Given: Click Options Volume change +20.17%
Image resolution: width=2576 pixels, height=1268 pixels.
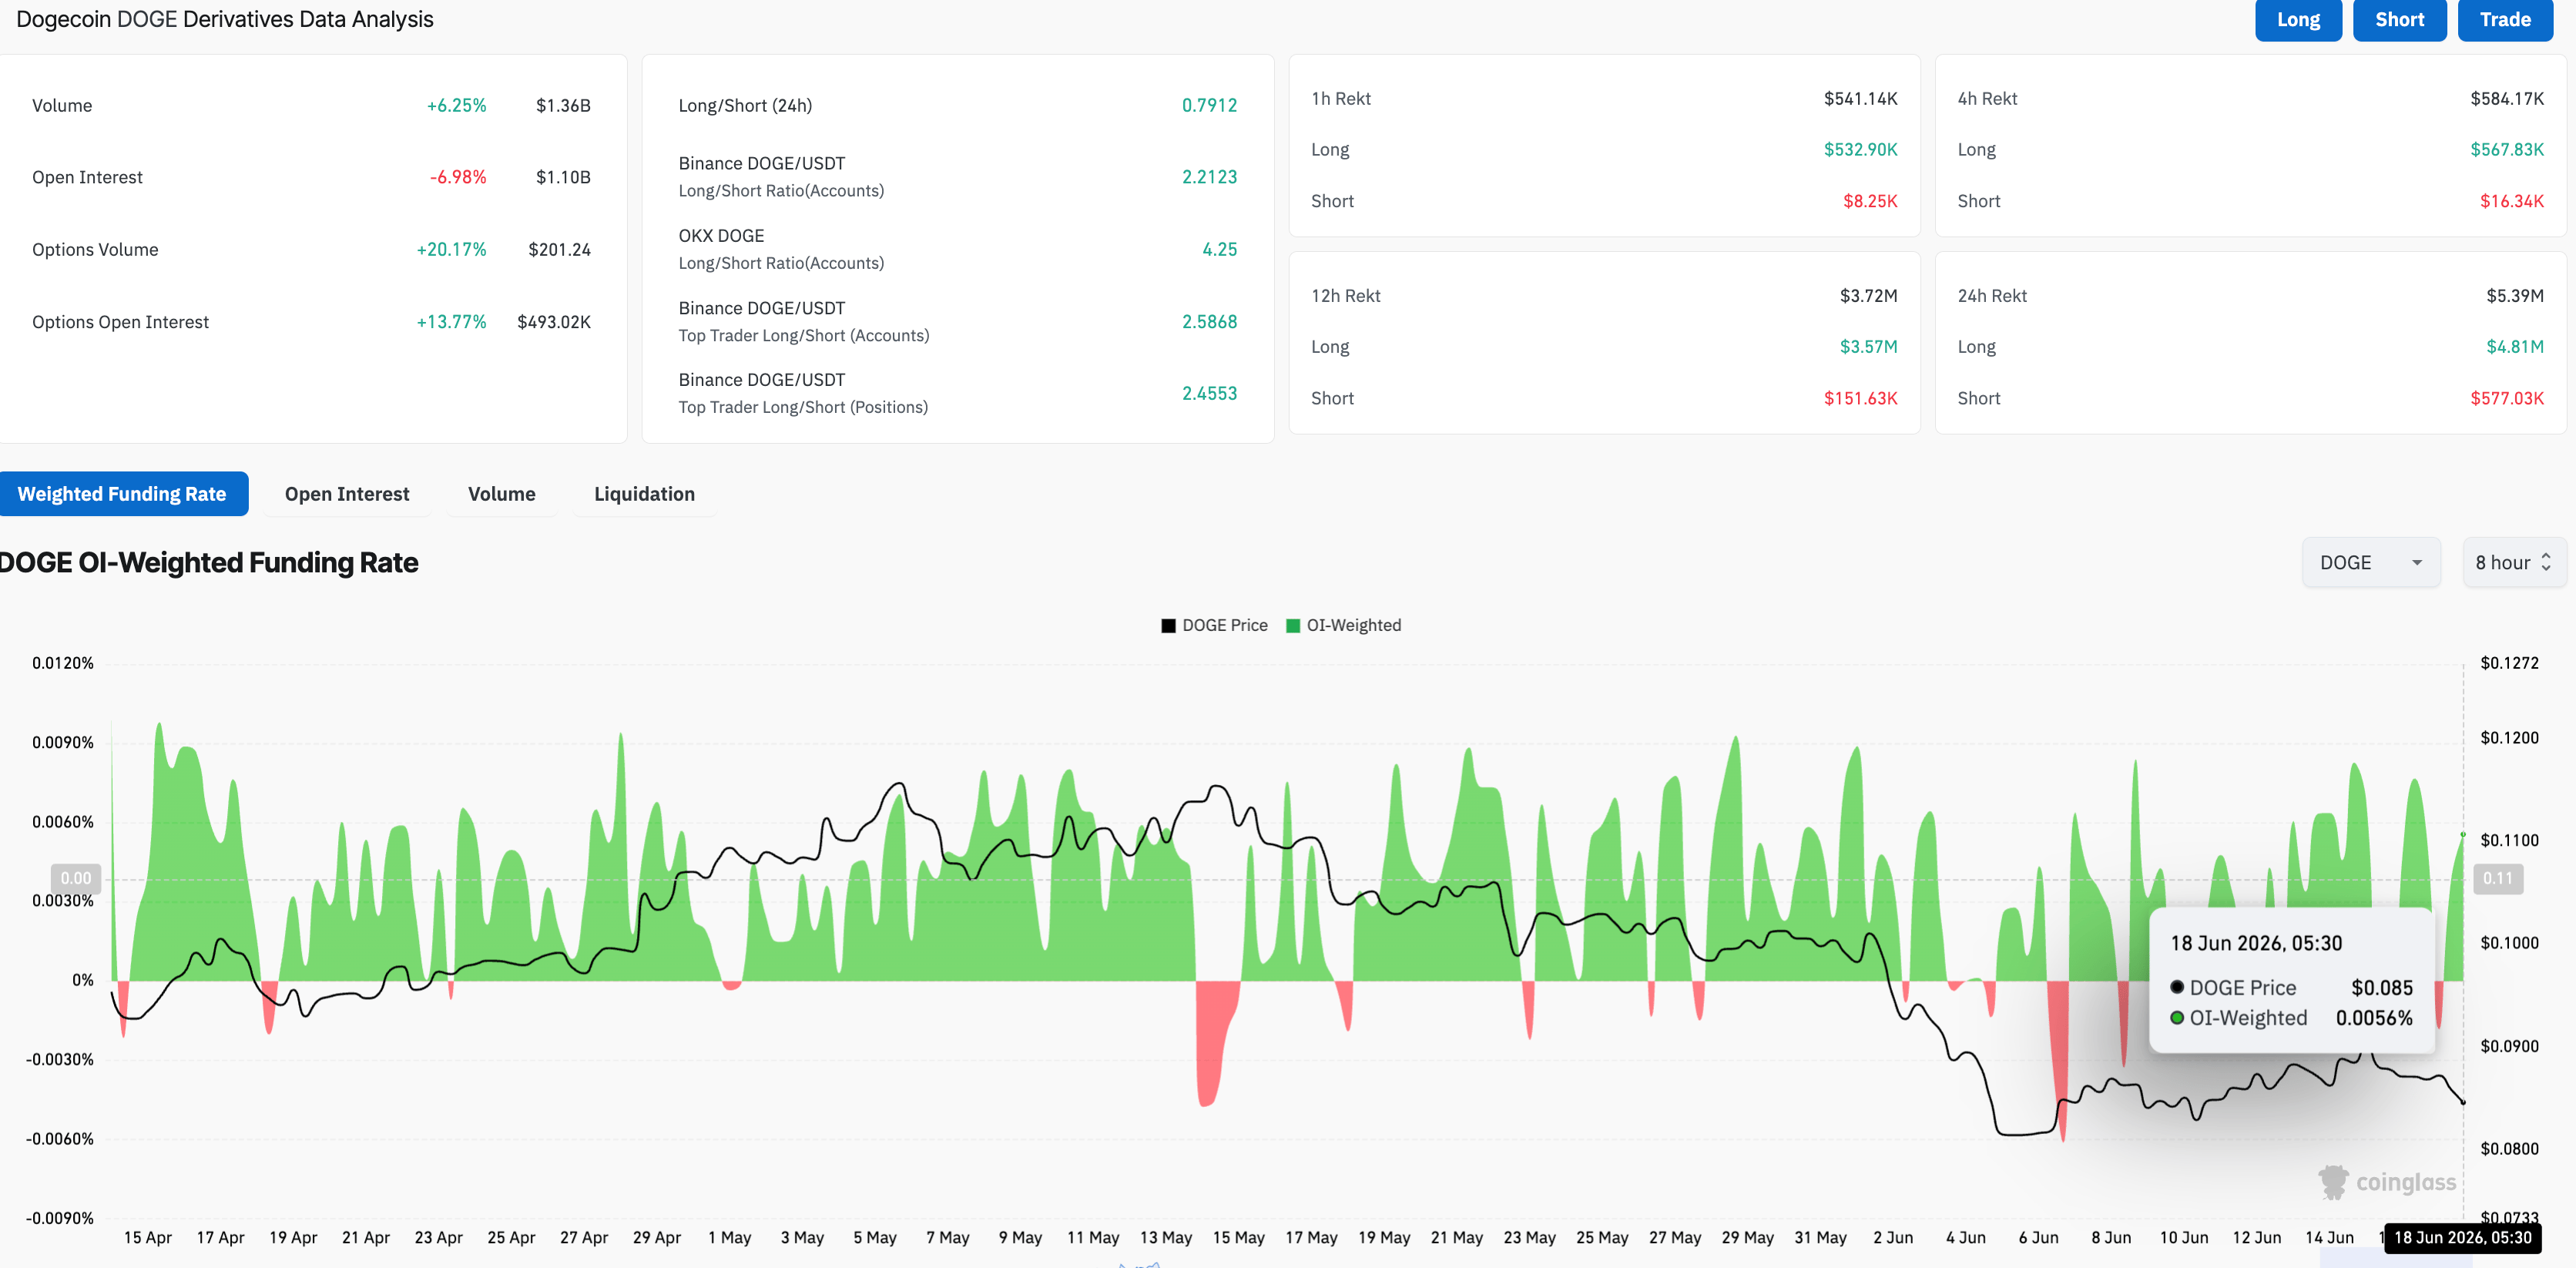Looking at the screenshot, I should pyautogui.click(x=451, y=250).
